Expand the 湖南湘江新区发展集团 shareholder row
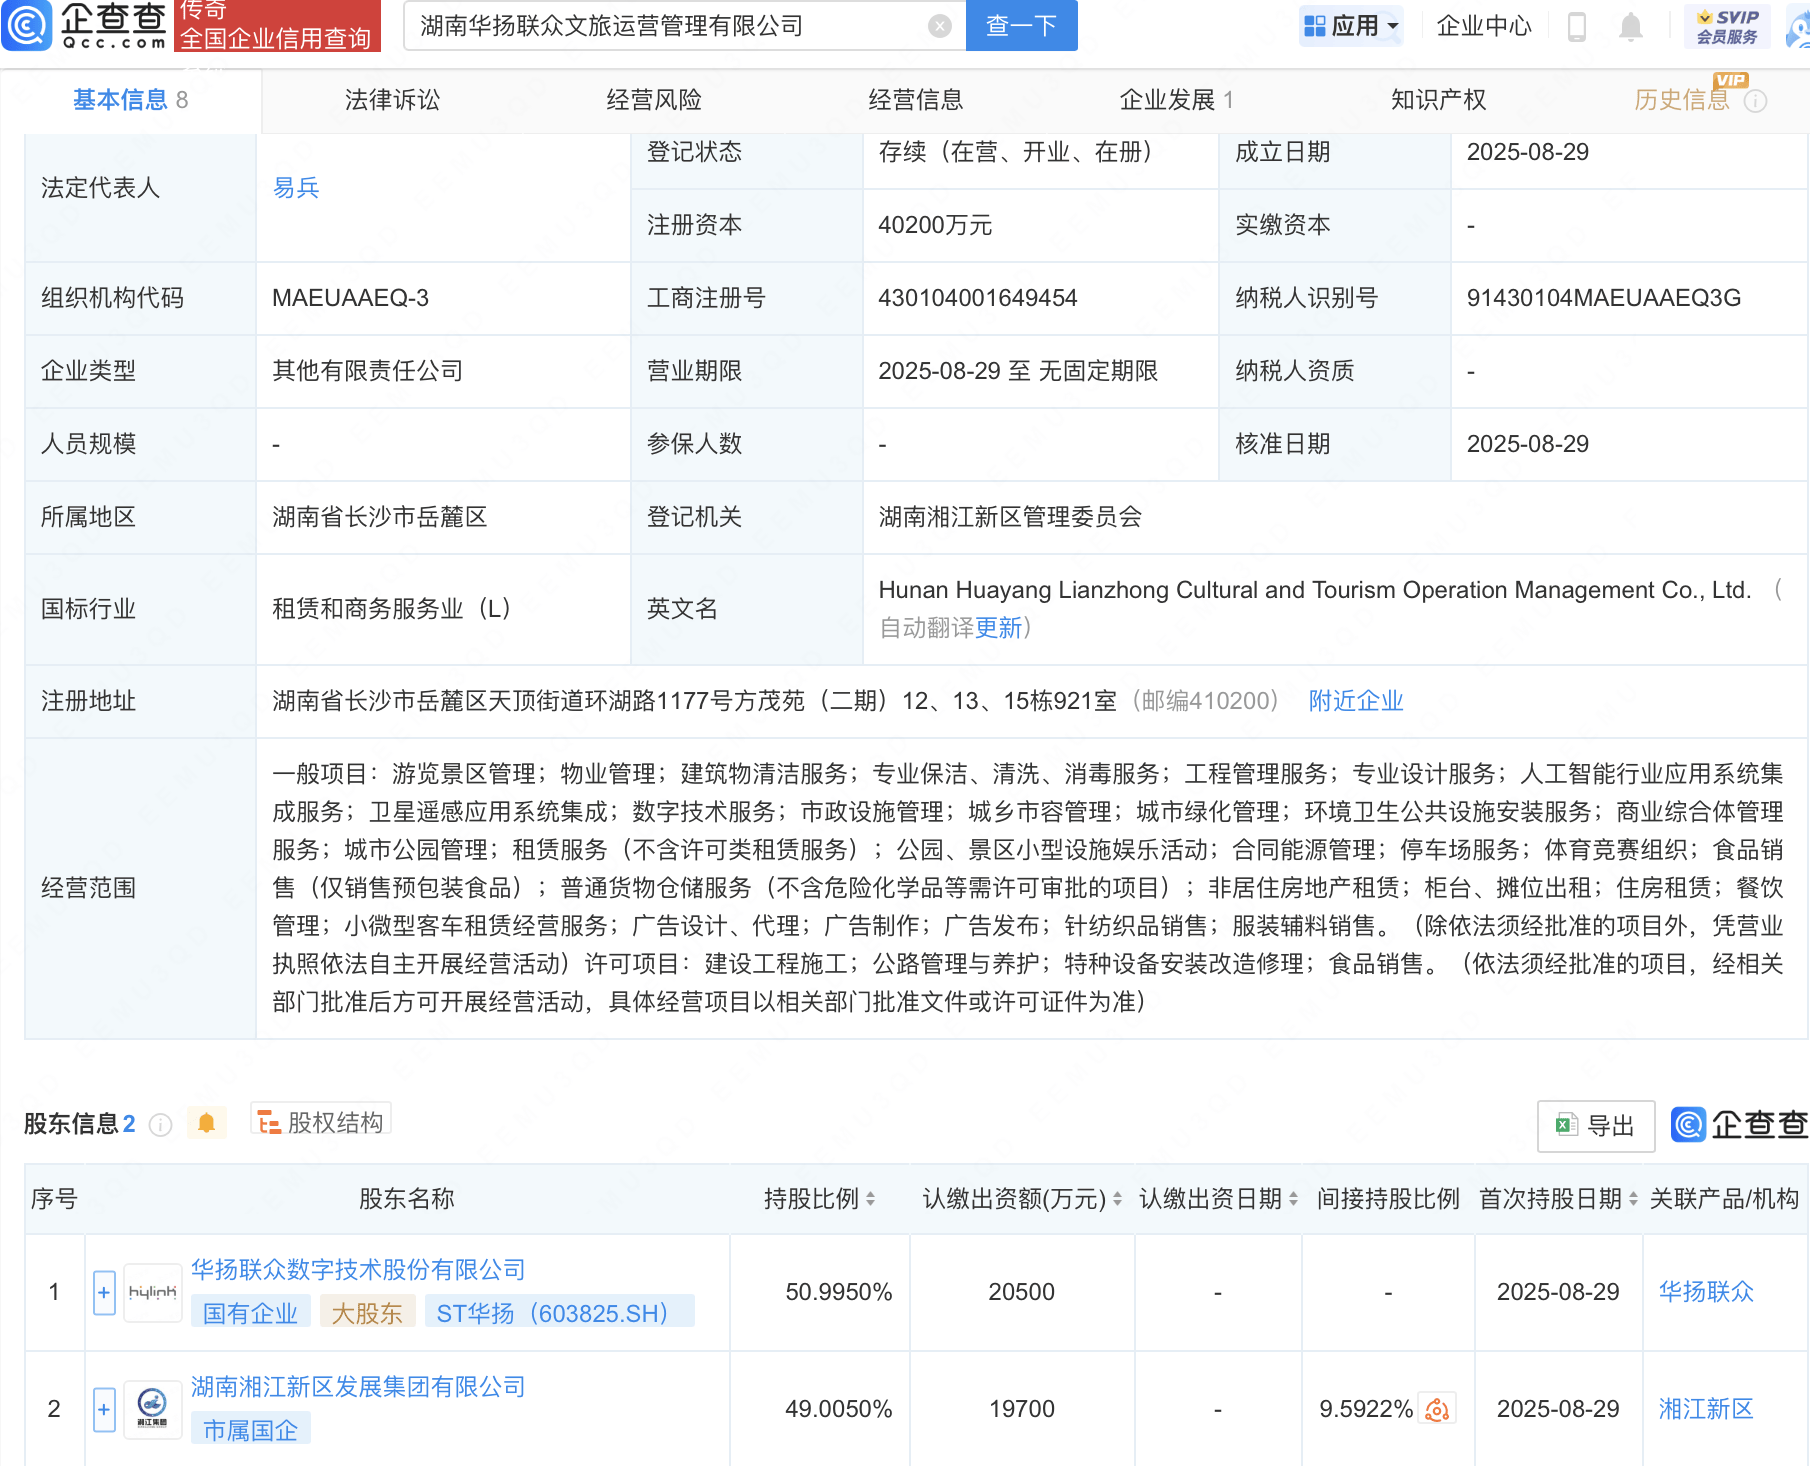The image size is (1810, 1466). point(104,1409)
